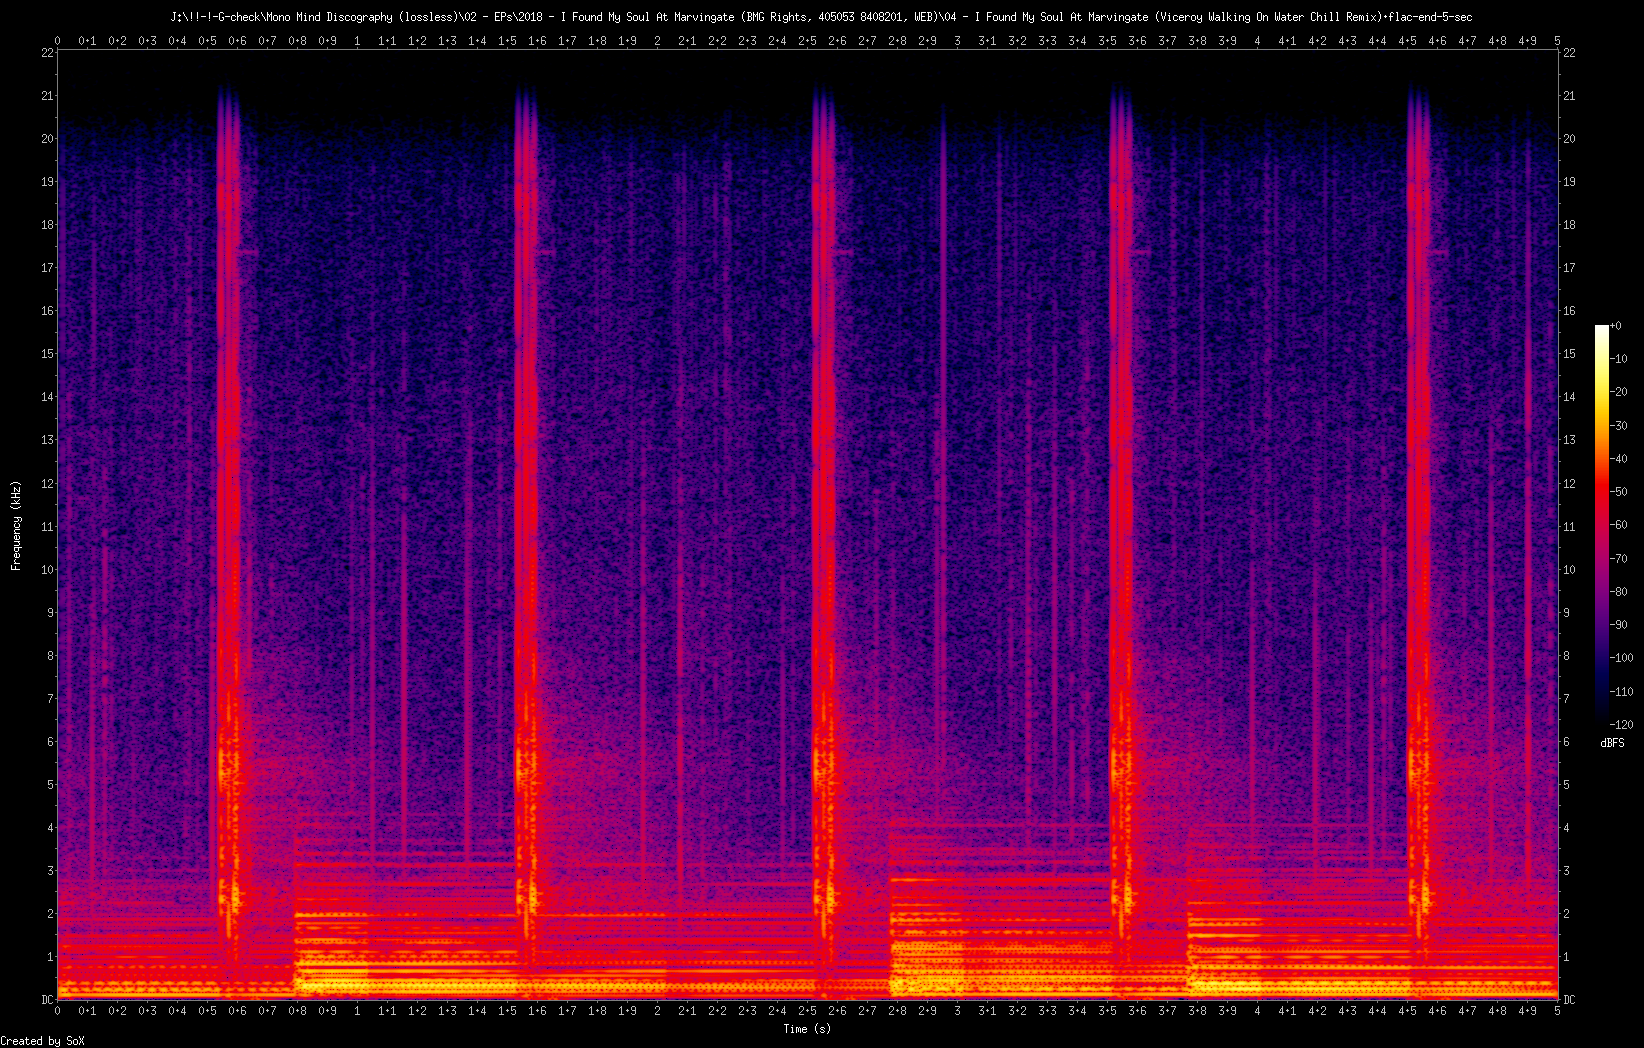
Task: Click the "1" label on the top time axis
Action: (x=358, y=41)
